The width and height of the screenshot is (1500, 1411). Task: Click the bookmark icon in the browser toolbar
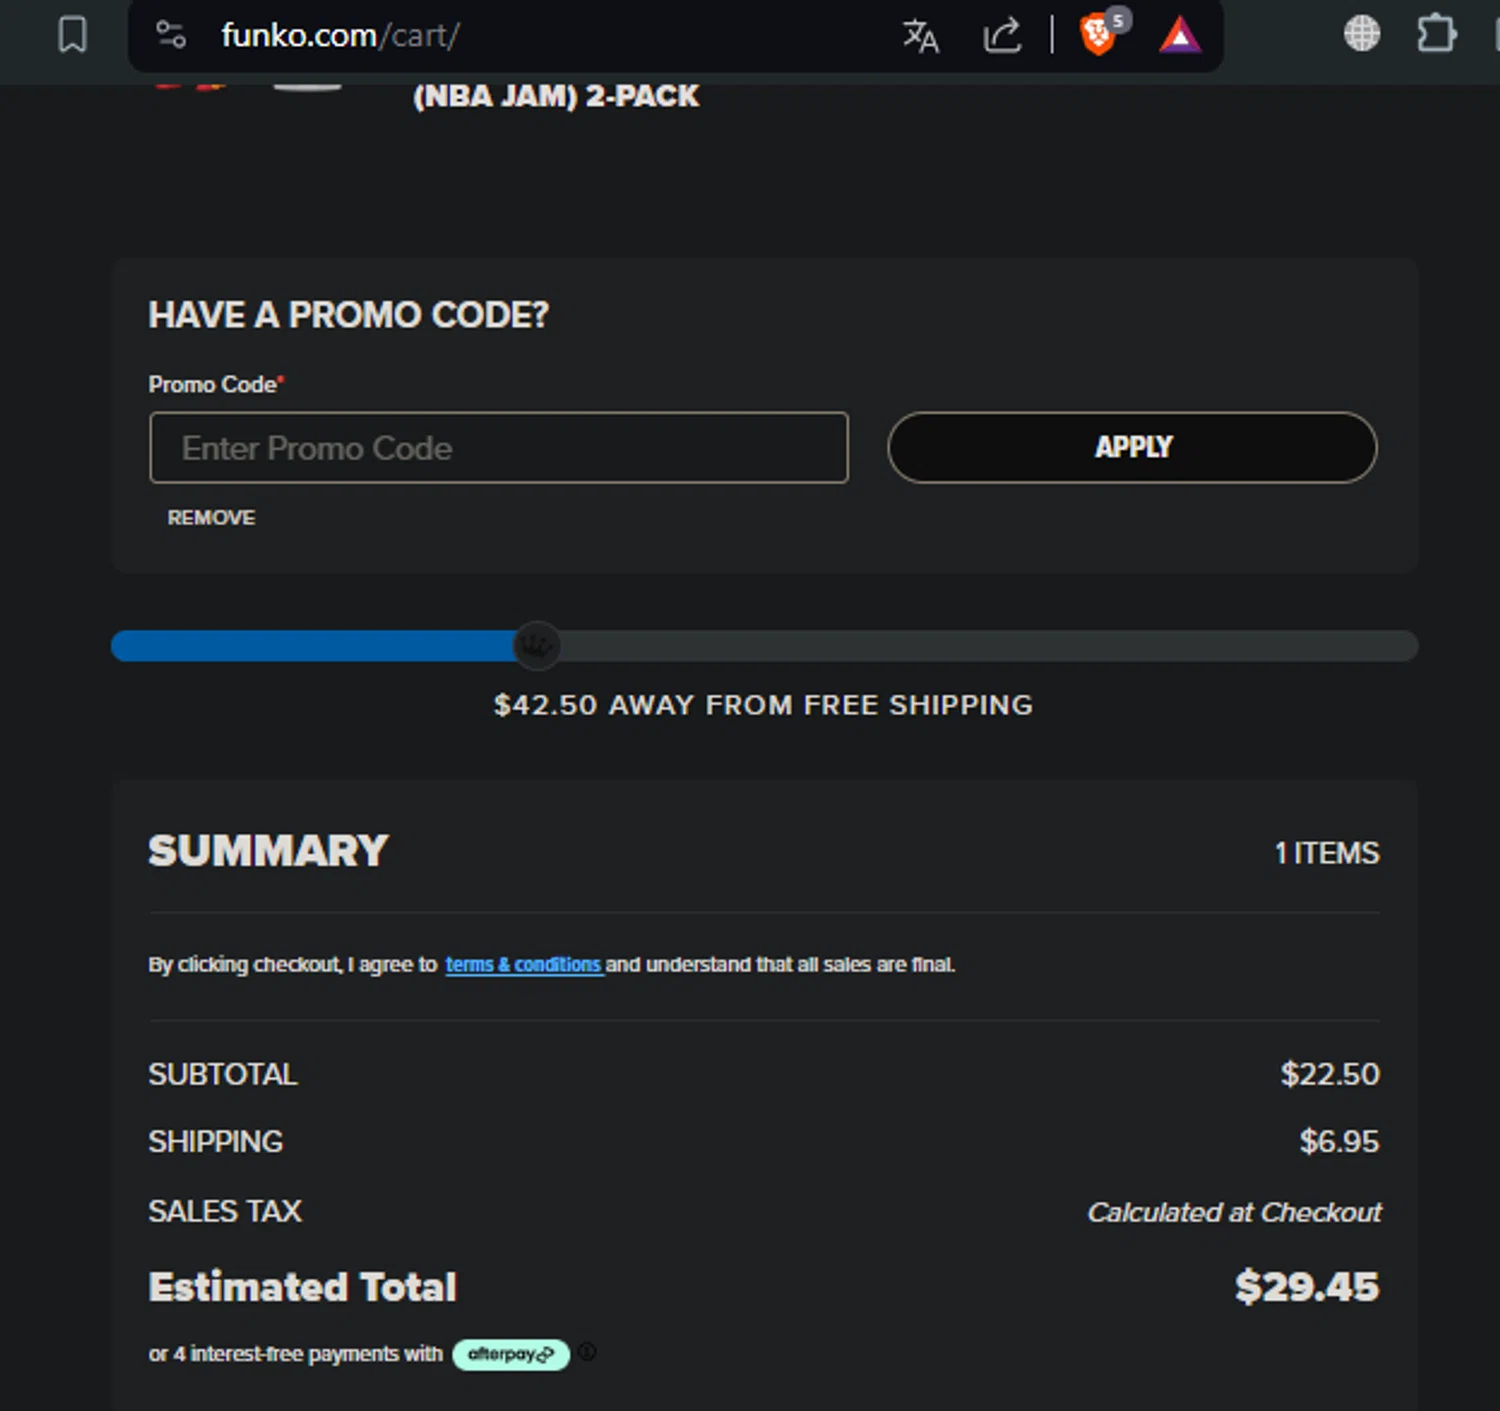[x=72, y=35]
